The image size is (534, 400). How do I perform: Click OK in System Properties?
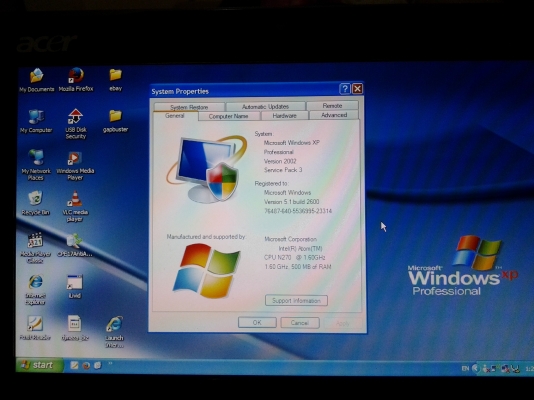coord(257,322)
